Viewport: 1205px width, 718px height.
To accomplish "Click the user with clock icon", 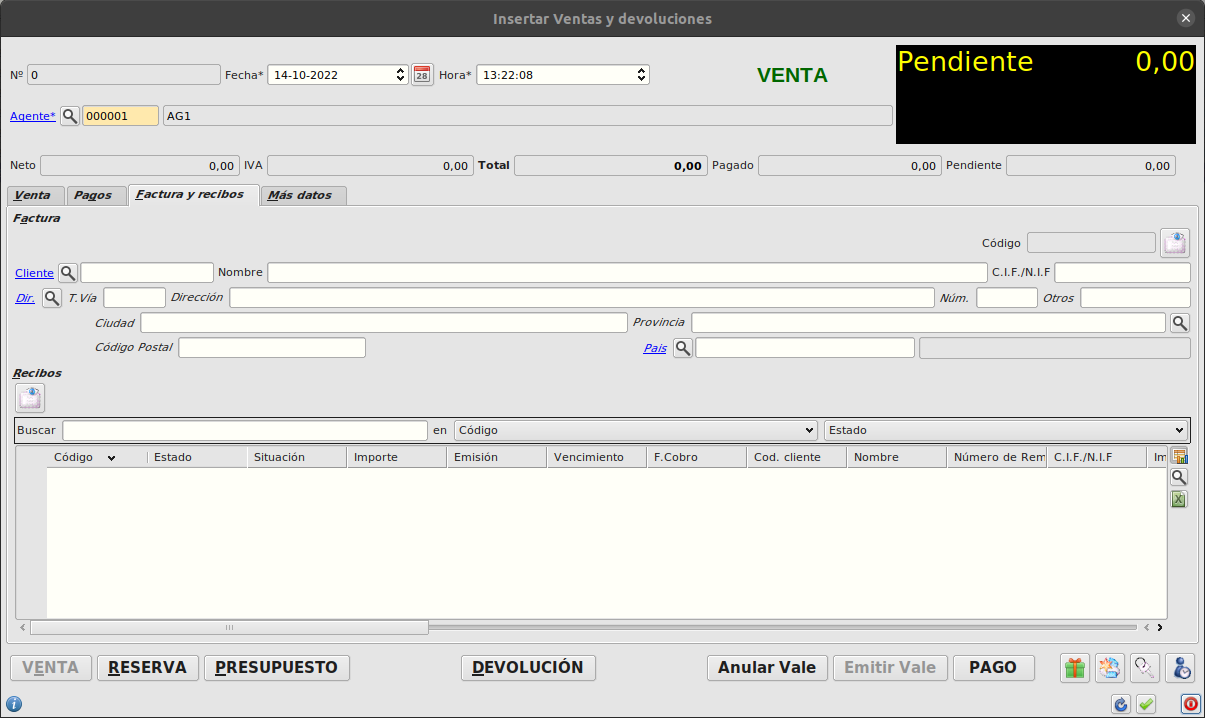I will [1180, 668].
